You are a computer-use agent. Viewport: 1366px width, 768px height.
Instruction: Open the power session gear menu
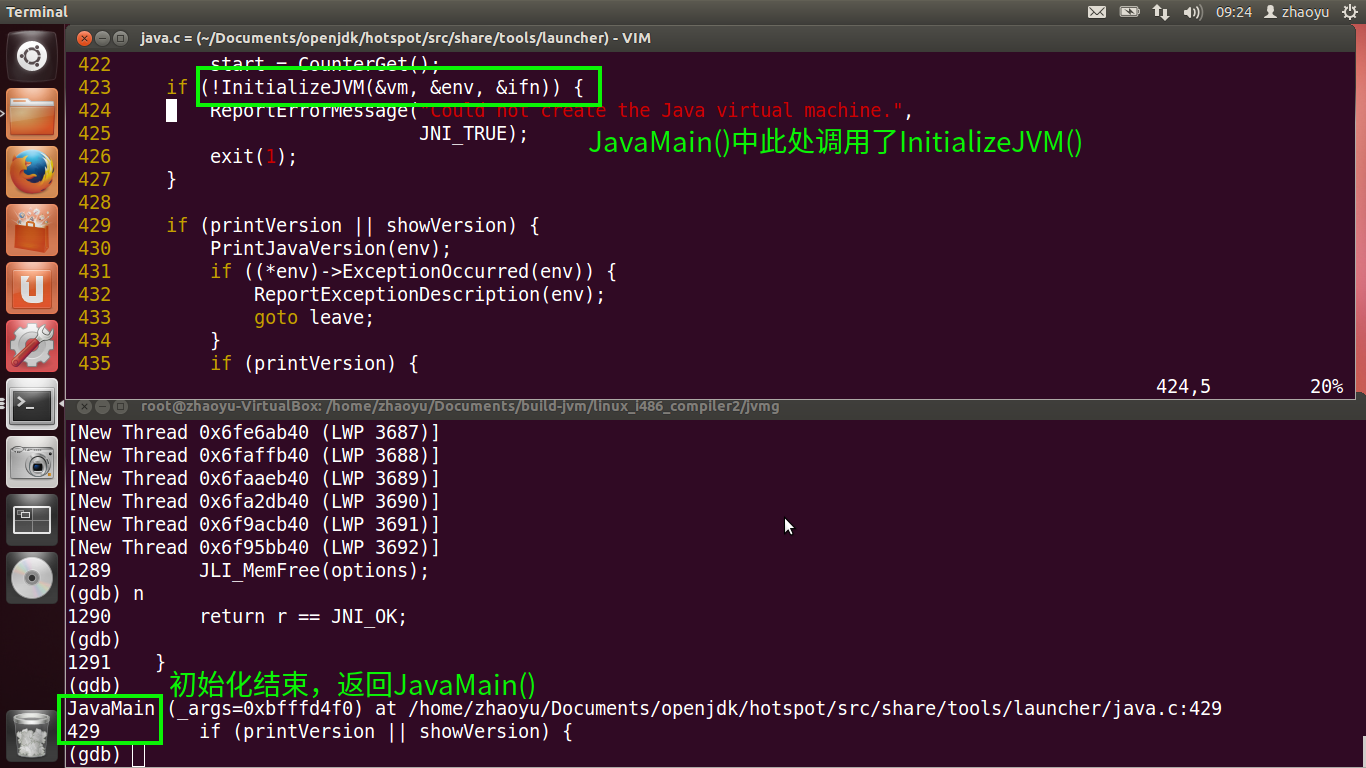click(x=1350, y=12)
